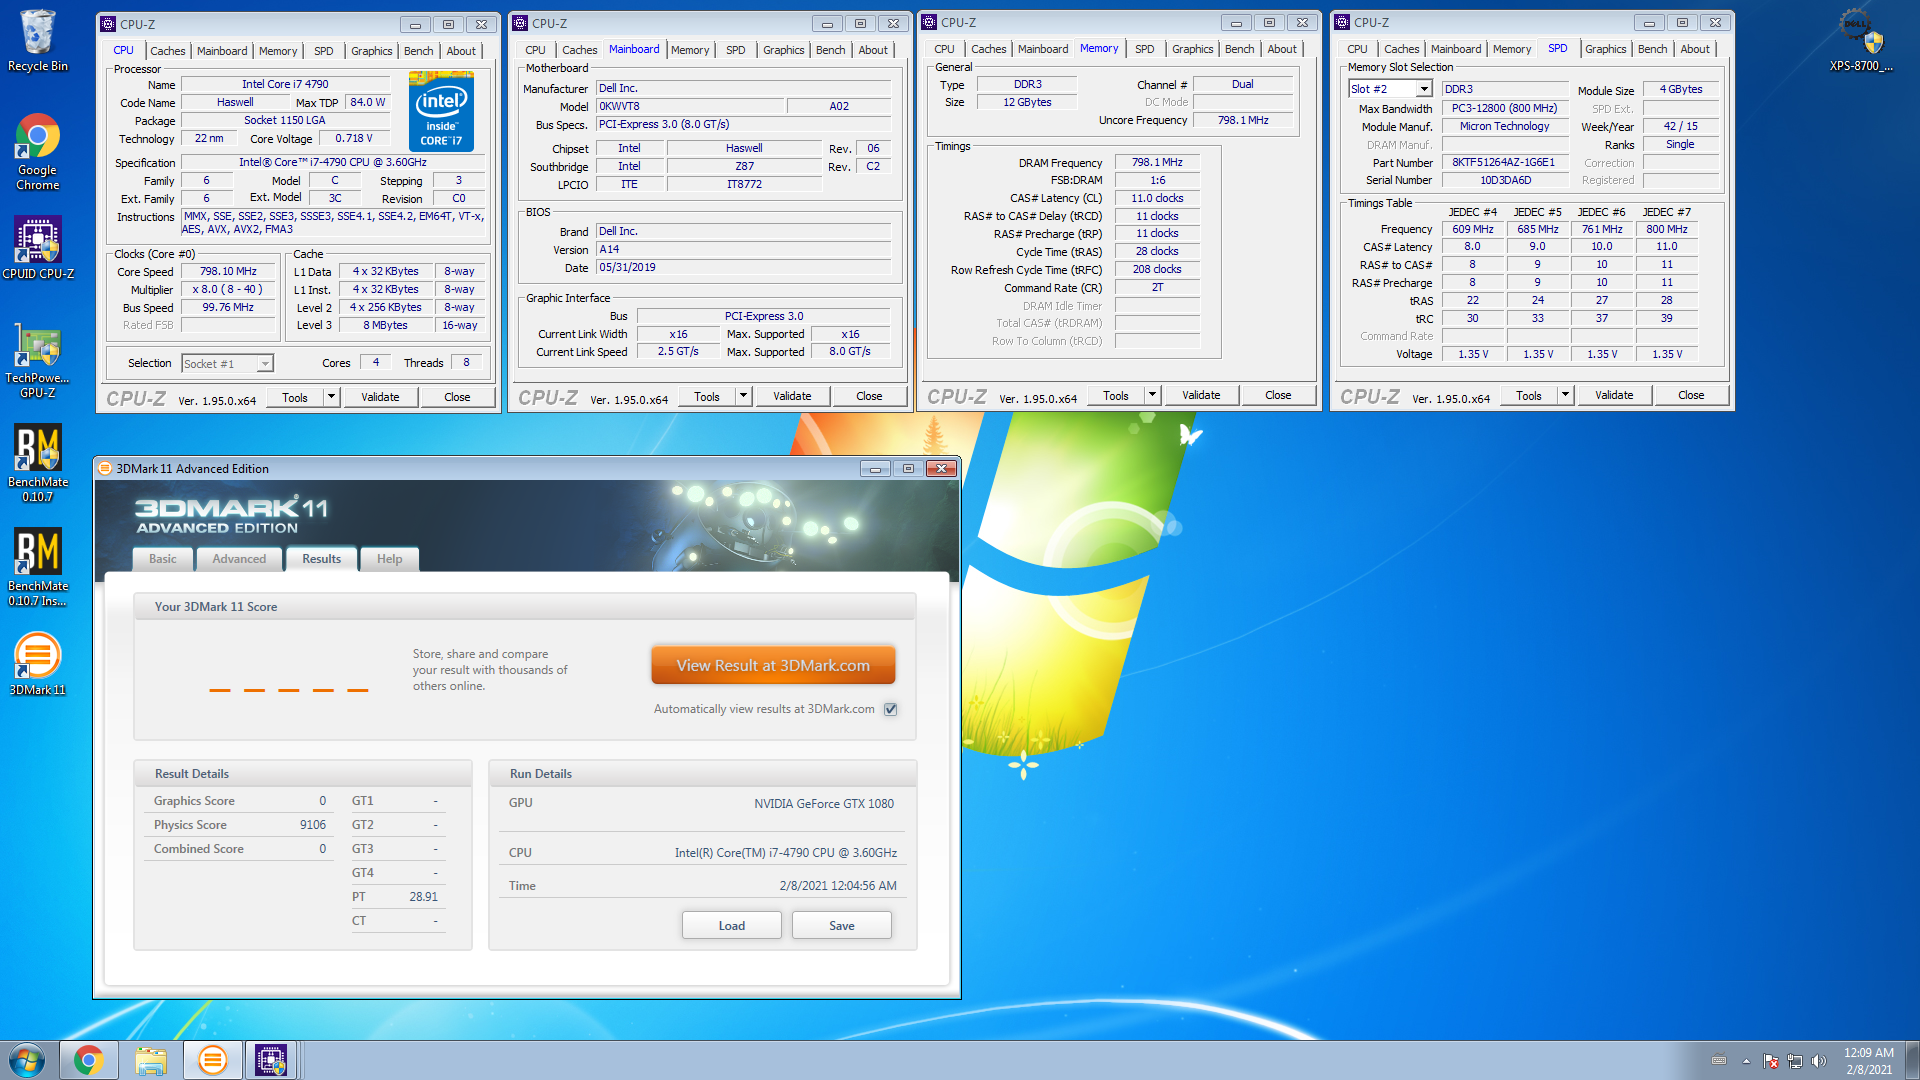The height and width of the screenshot is (1080, 1920).
Task: Open Chrome from the taskbar
Action: [x=89, y=1060]
